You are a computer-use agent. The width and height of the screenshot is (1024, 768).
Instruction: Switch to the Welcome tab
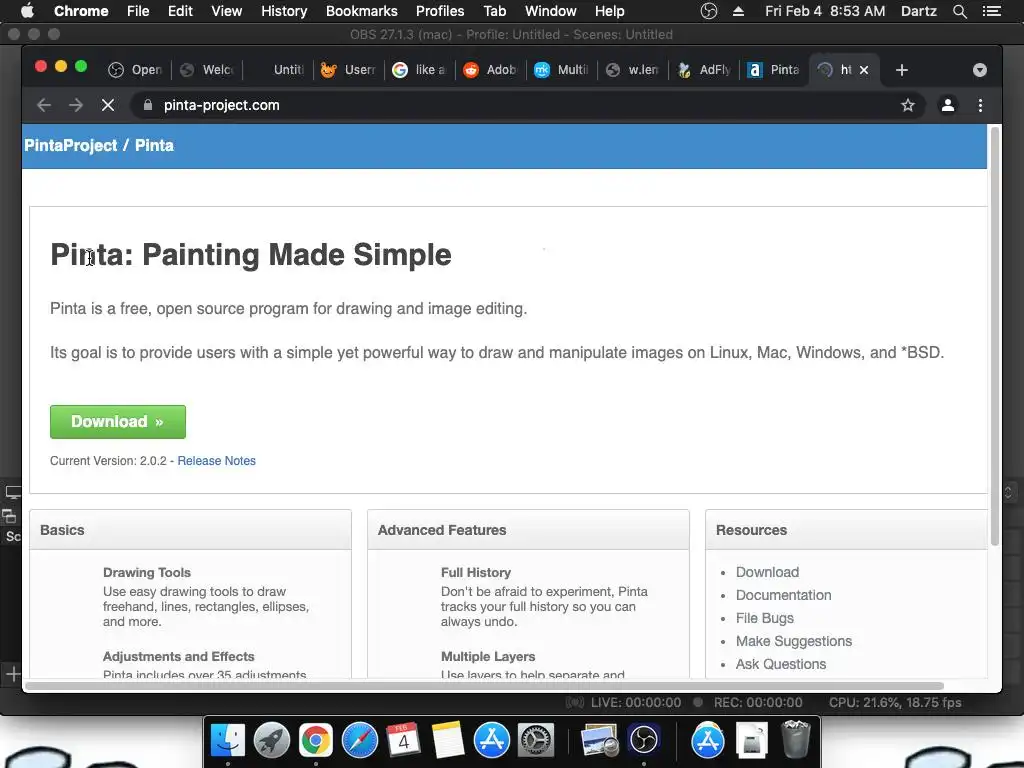206,70
